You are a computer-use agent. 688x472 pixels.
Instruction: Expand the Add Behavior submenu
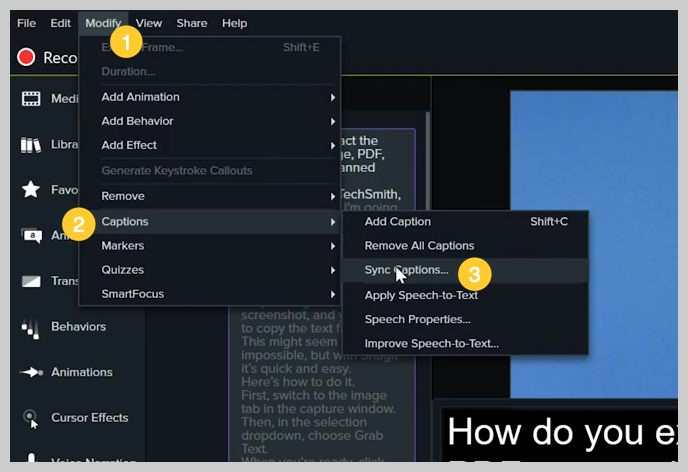209,121
